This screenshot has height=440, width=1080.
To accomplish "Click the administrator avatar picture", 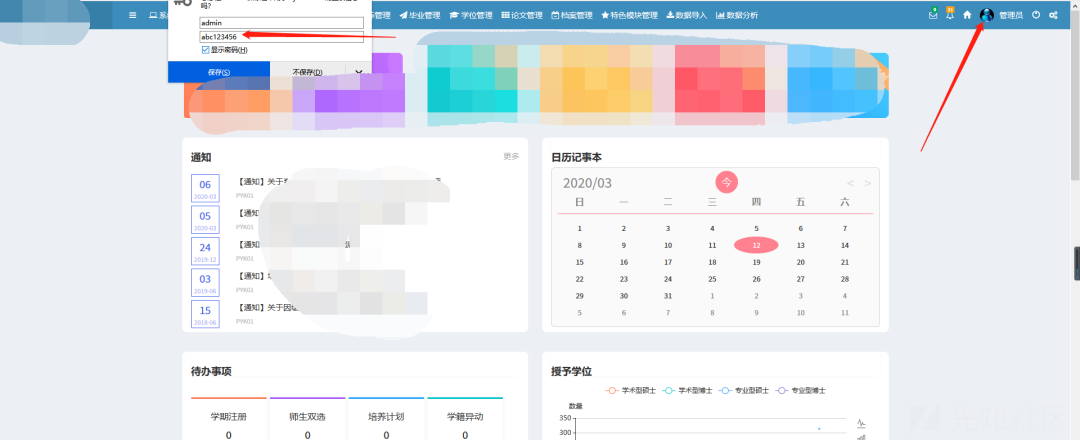I will tap(987, 15).
